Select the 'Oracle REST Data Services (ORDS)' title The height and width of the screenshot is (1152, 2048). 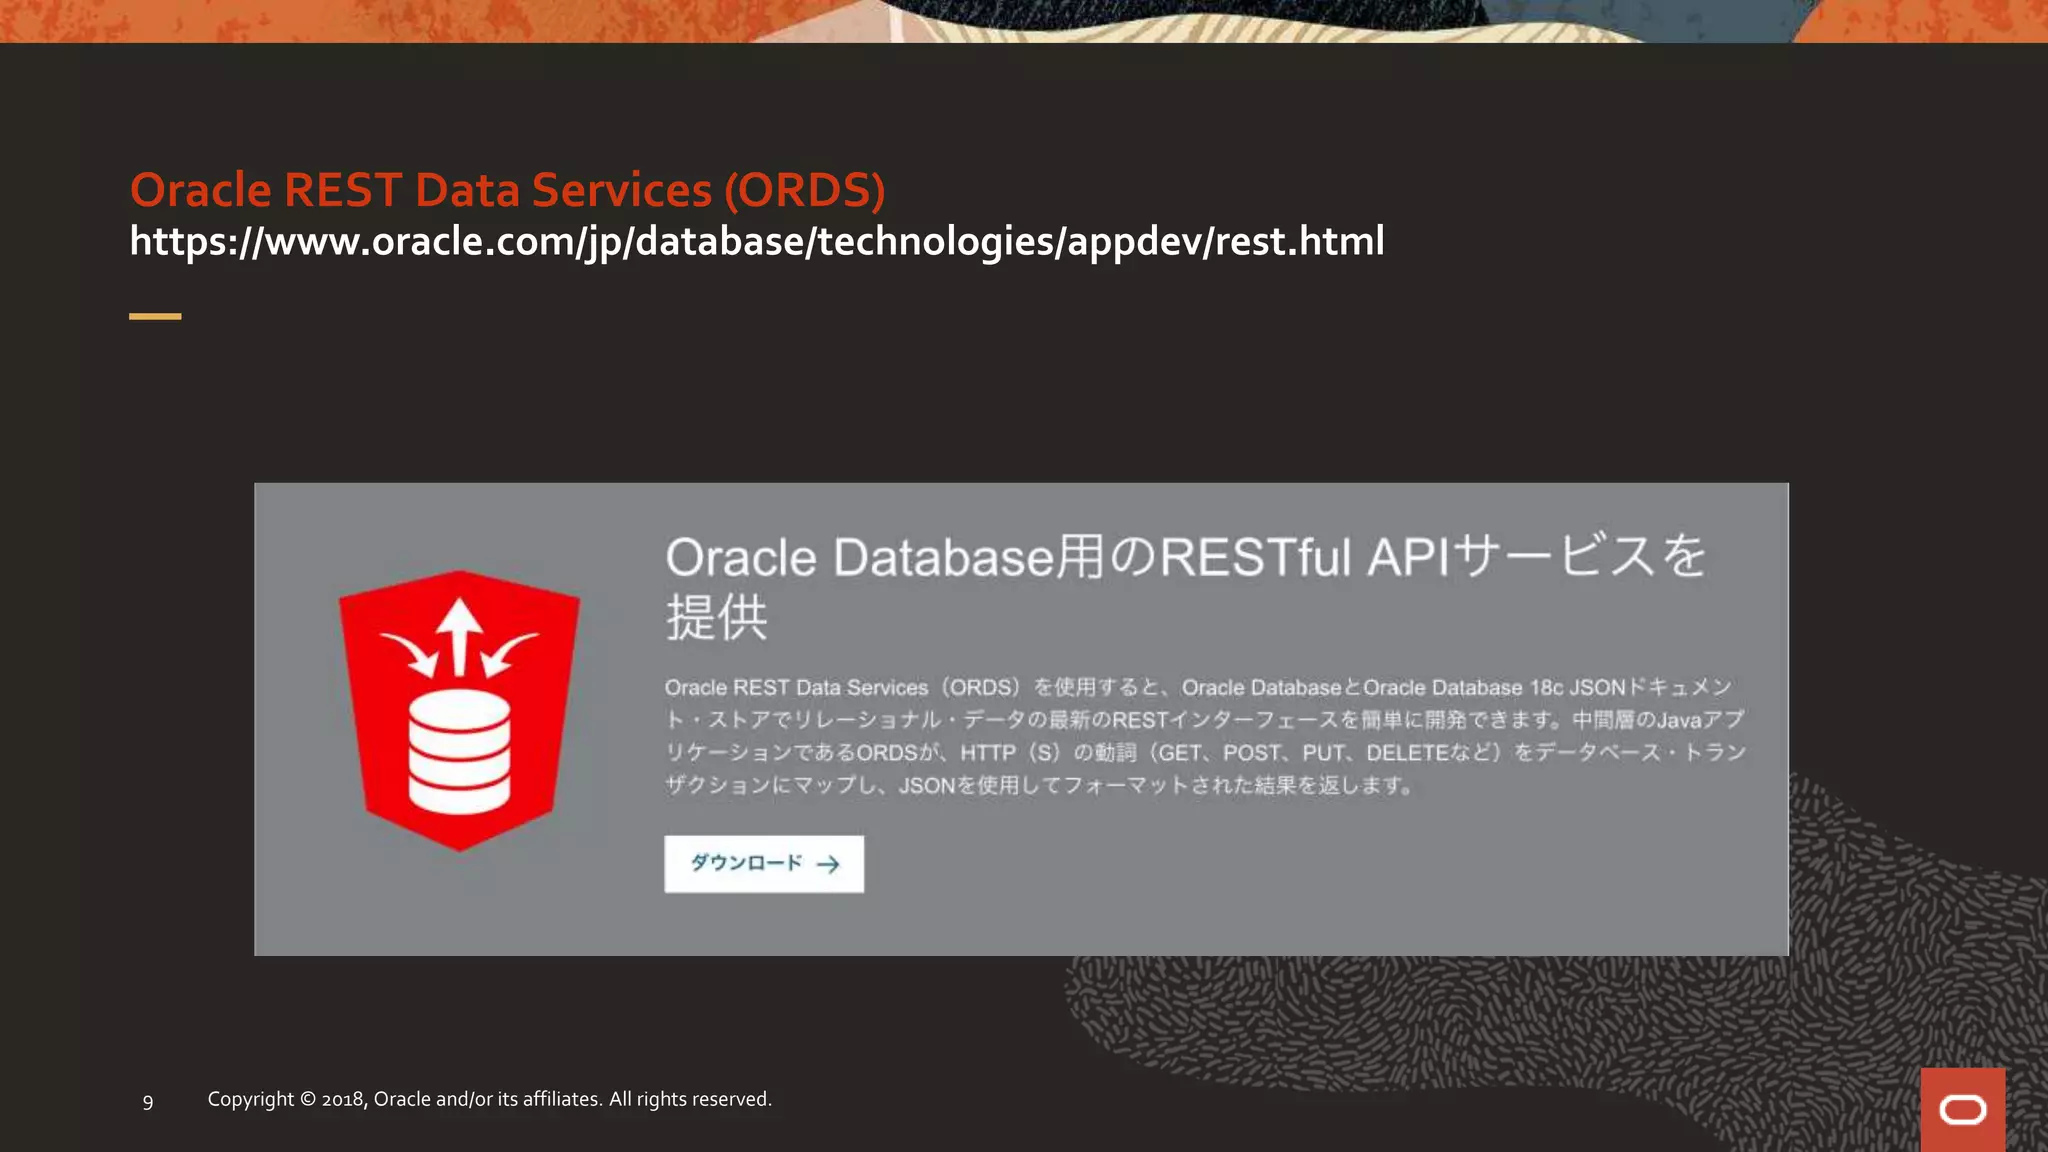(508, 190)
